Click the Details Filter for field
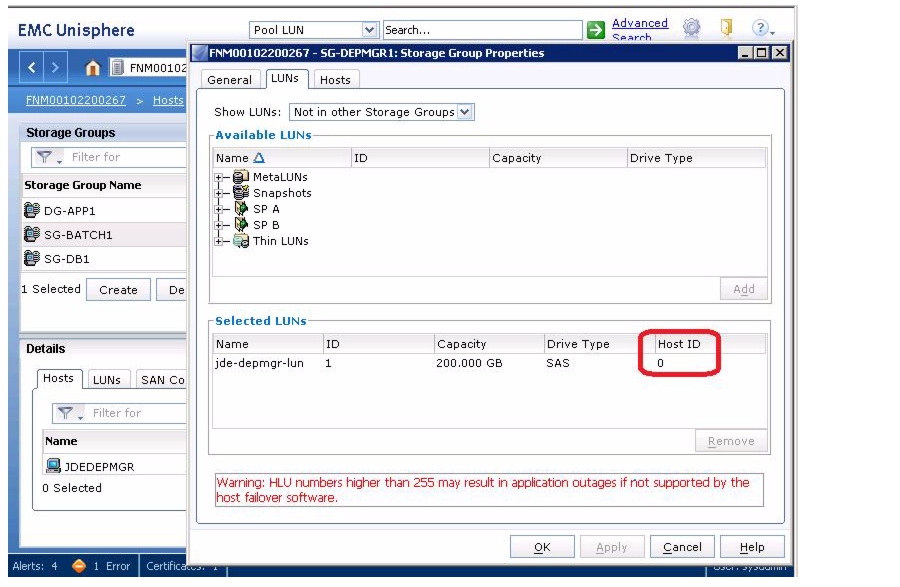The image size is (900, 587). [x=119, y=413]
